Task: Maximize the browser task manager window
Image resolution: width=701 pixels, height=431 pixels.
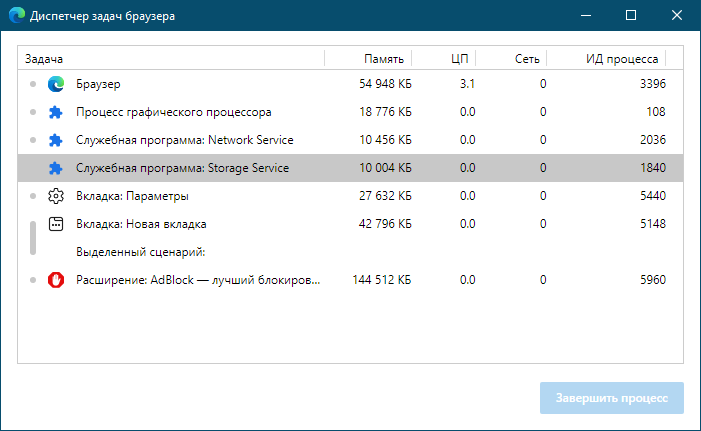Action: pos(631,16)
